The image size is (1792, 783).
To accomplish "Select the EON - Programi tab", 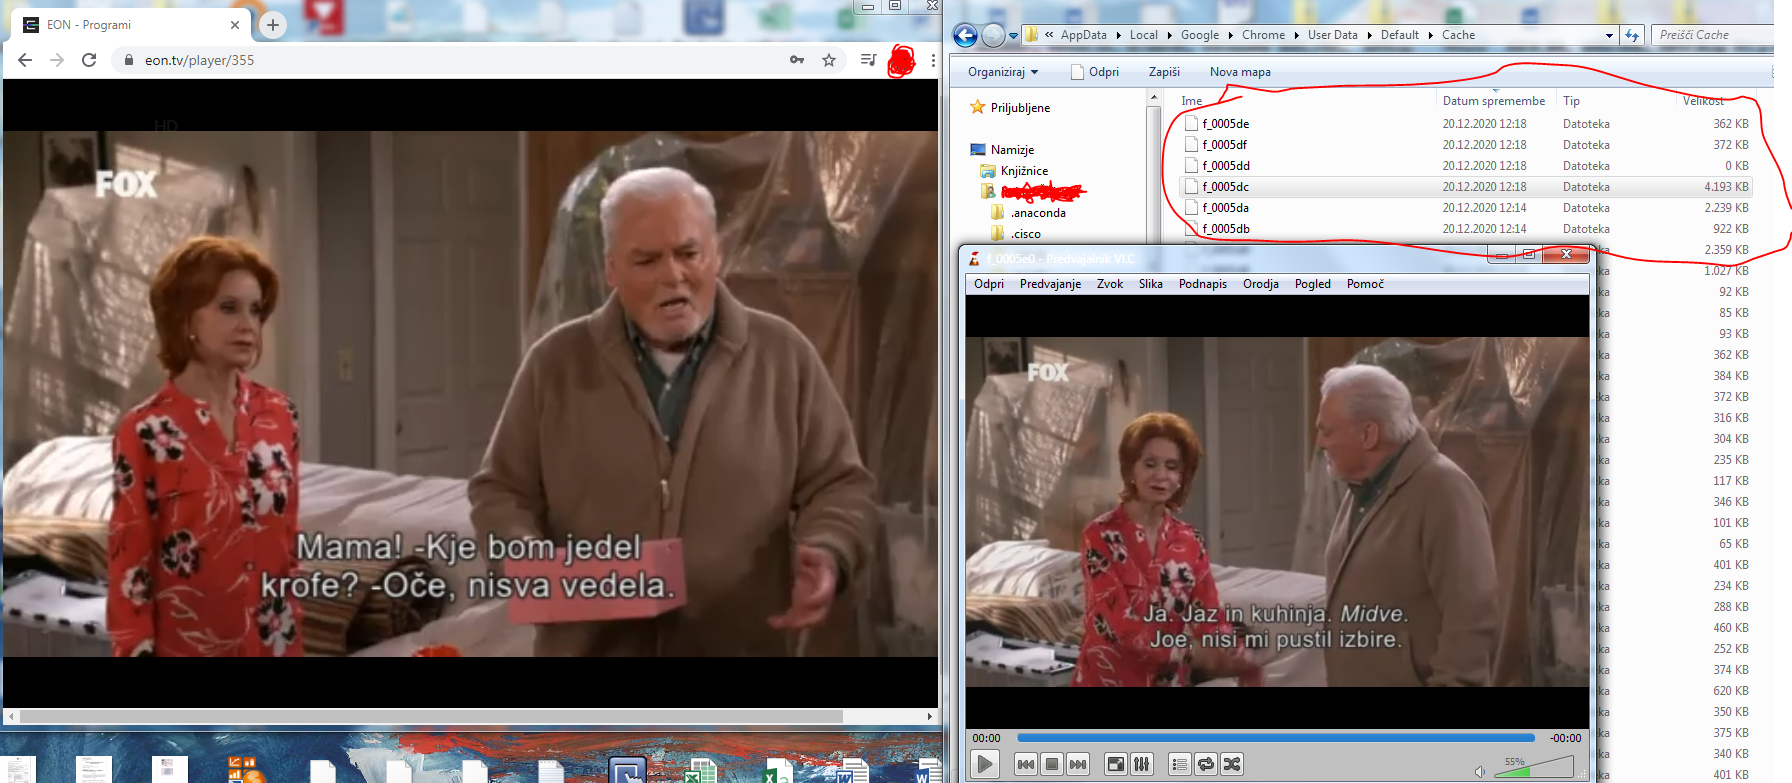I will click(129, 25).
